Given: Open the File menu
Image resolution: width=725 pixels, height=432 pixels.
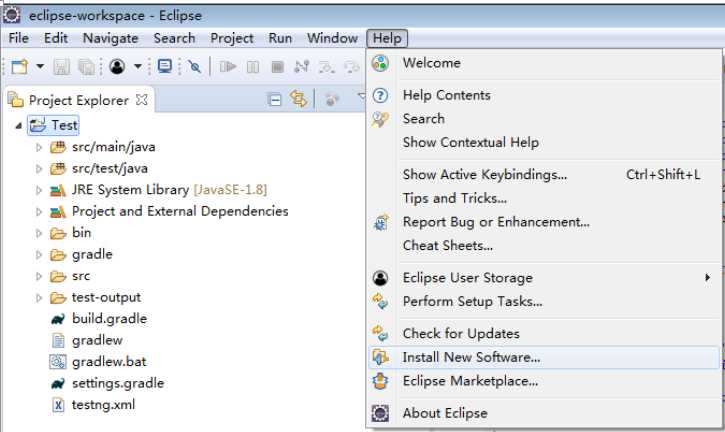Looking at the screenshot, I should click(18, 38).
